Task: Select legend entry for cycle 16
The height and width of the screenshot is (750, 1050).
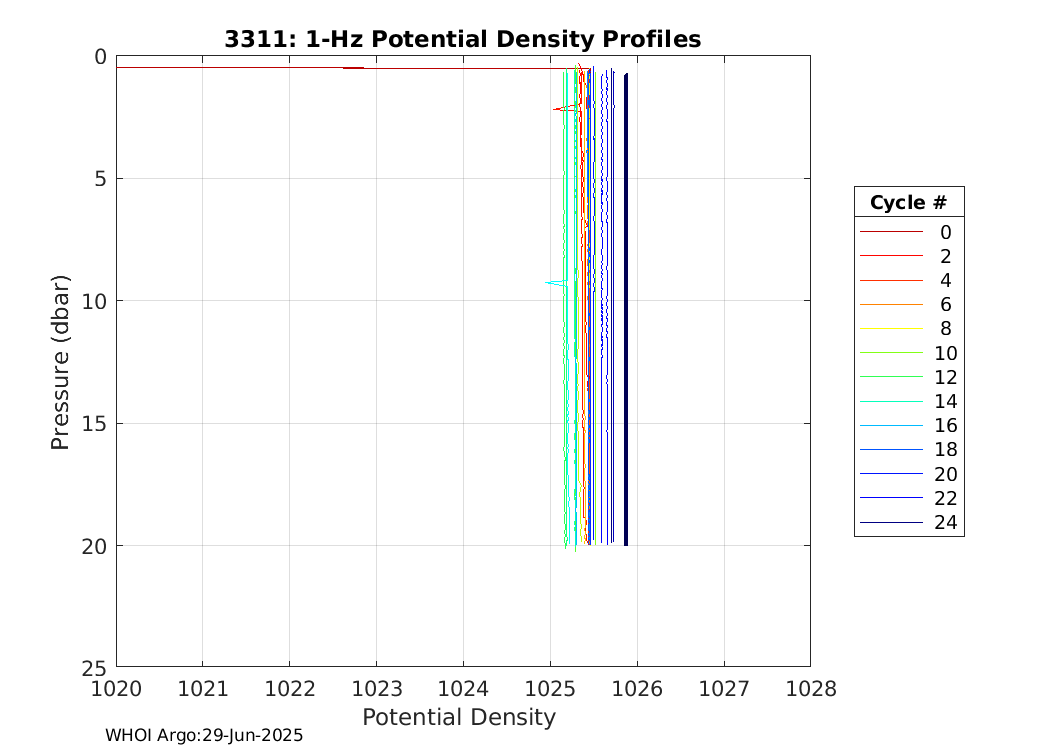Action: 909,425
